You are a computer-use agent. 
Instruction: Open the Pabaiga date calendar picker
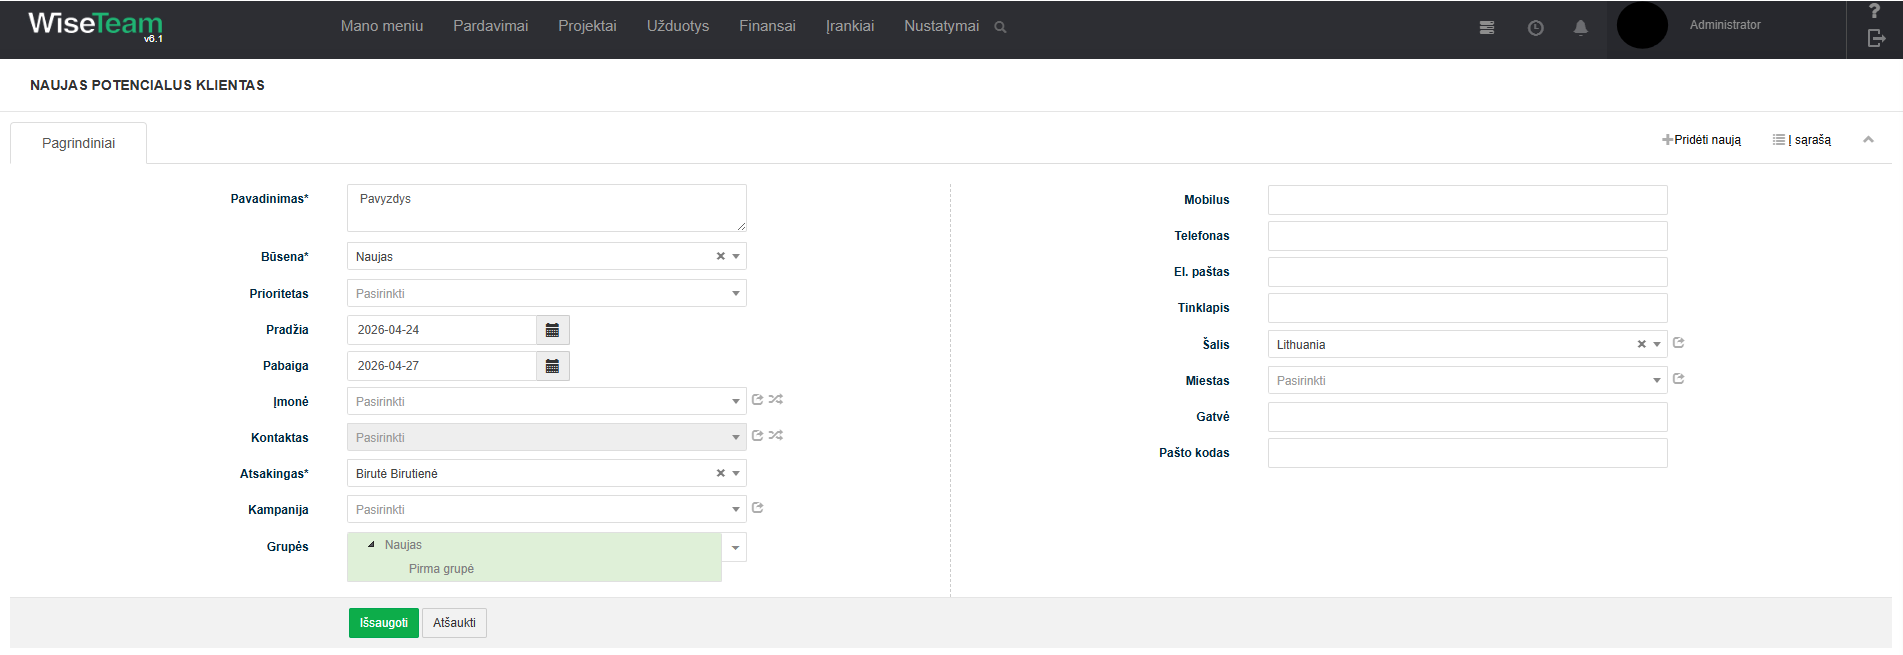pyautogui.click(x=552, y=366)
